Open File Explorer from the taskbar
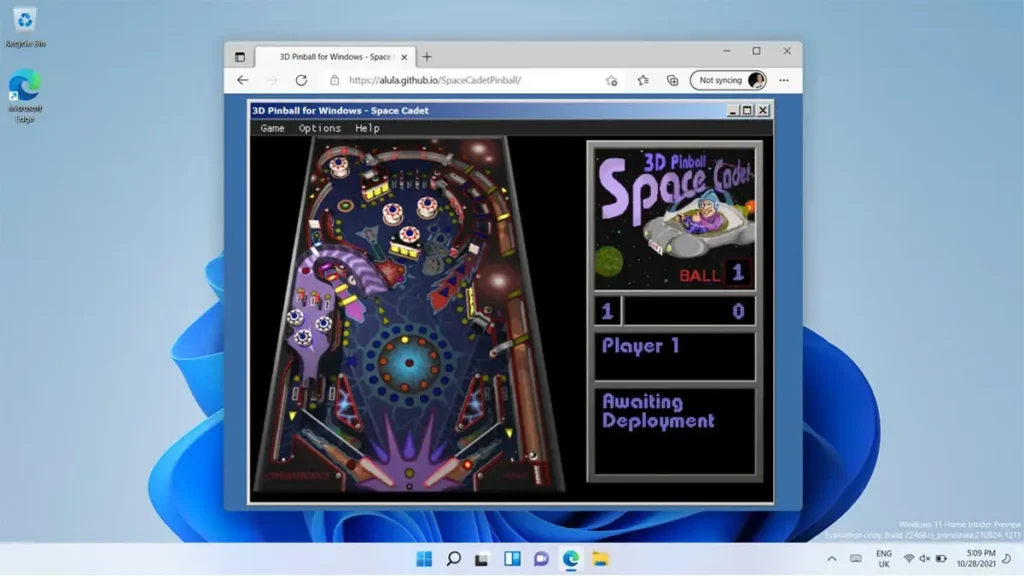1024x576 pixels. pyautogui.click(x=600, y=559)
